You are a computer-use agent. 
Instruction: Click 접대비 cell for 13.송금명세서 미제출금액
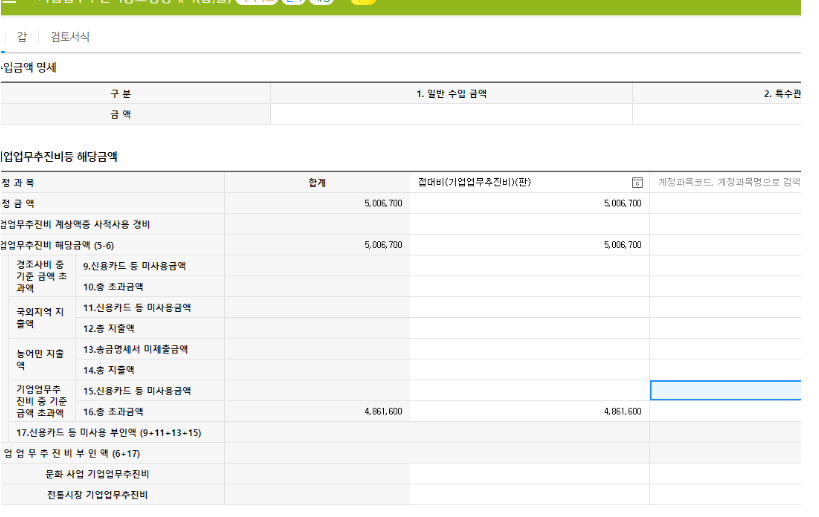click(529, 349)
